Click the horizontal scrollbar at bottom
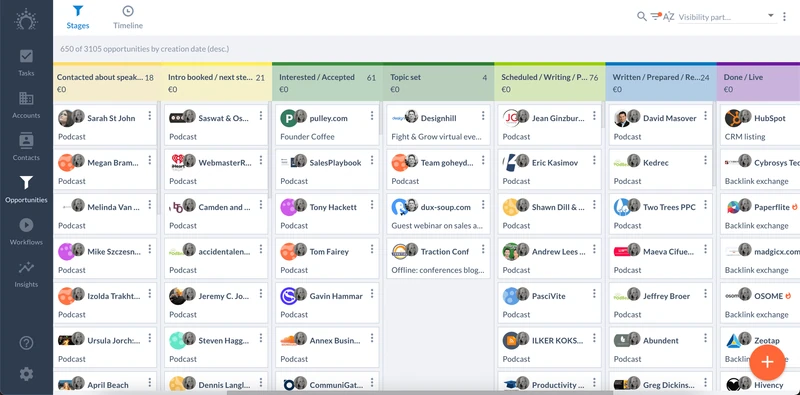 tap(420, 392)
